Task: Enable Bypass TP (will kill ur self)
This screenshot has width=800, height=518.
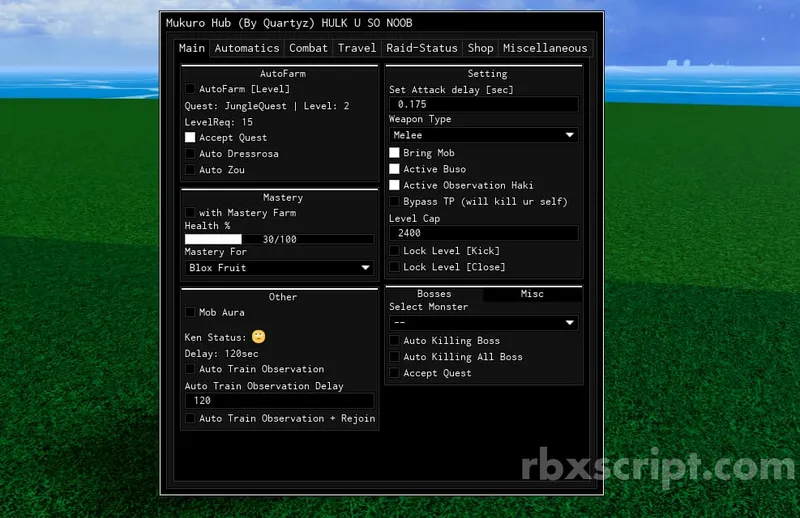Action: point(394,201)
